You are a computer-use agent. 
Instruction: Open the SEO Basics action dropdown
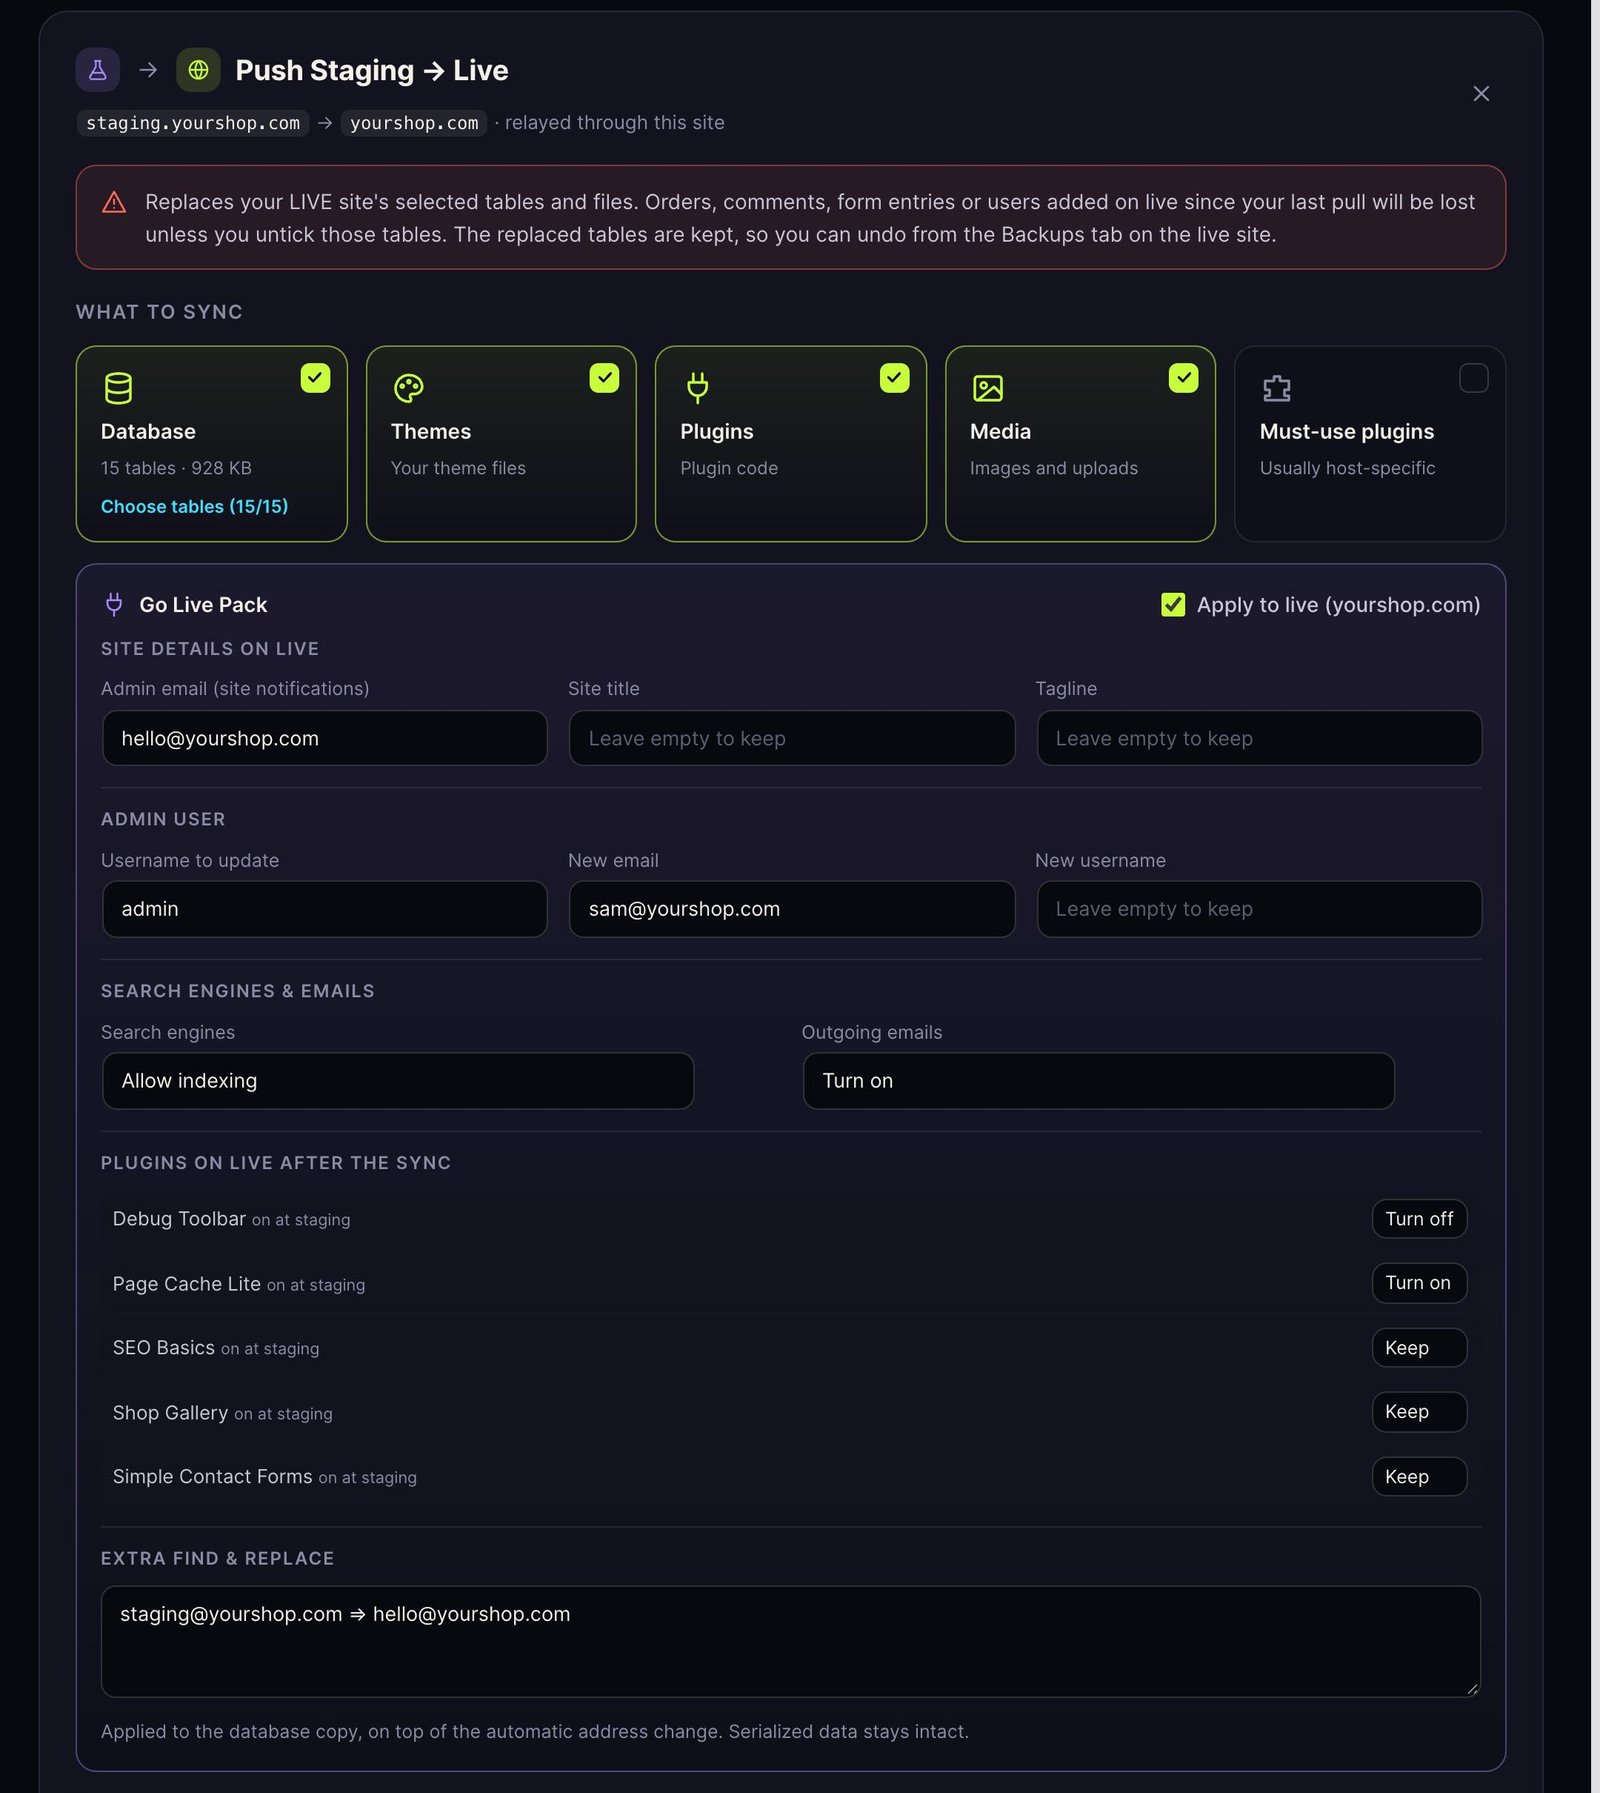1419,1348
